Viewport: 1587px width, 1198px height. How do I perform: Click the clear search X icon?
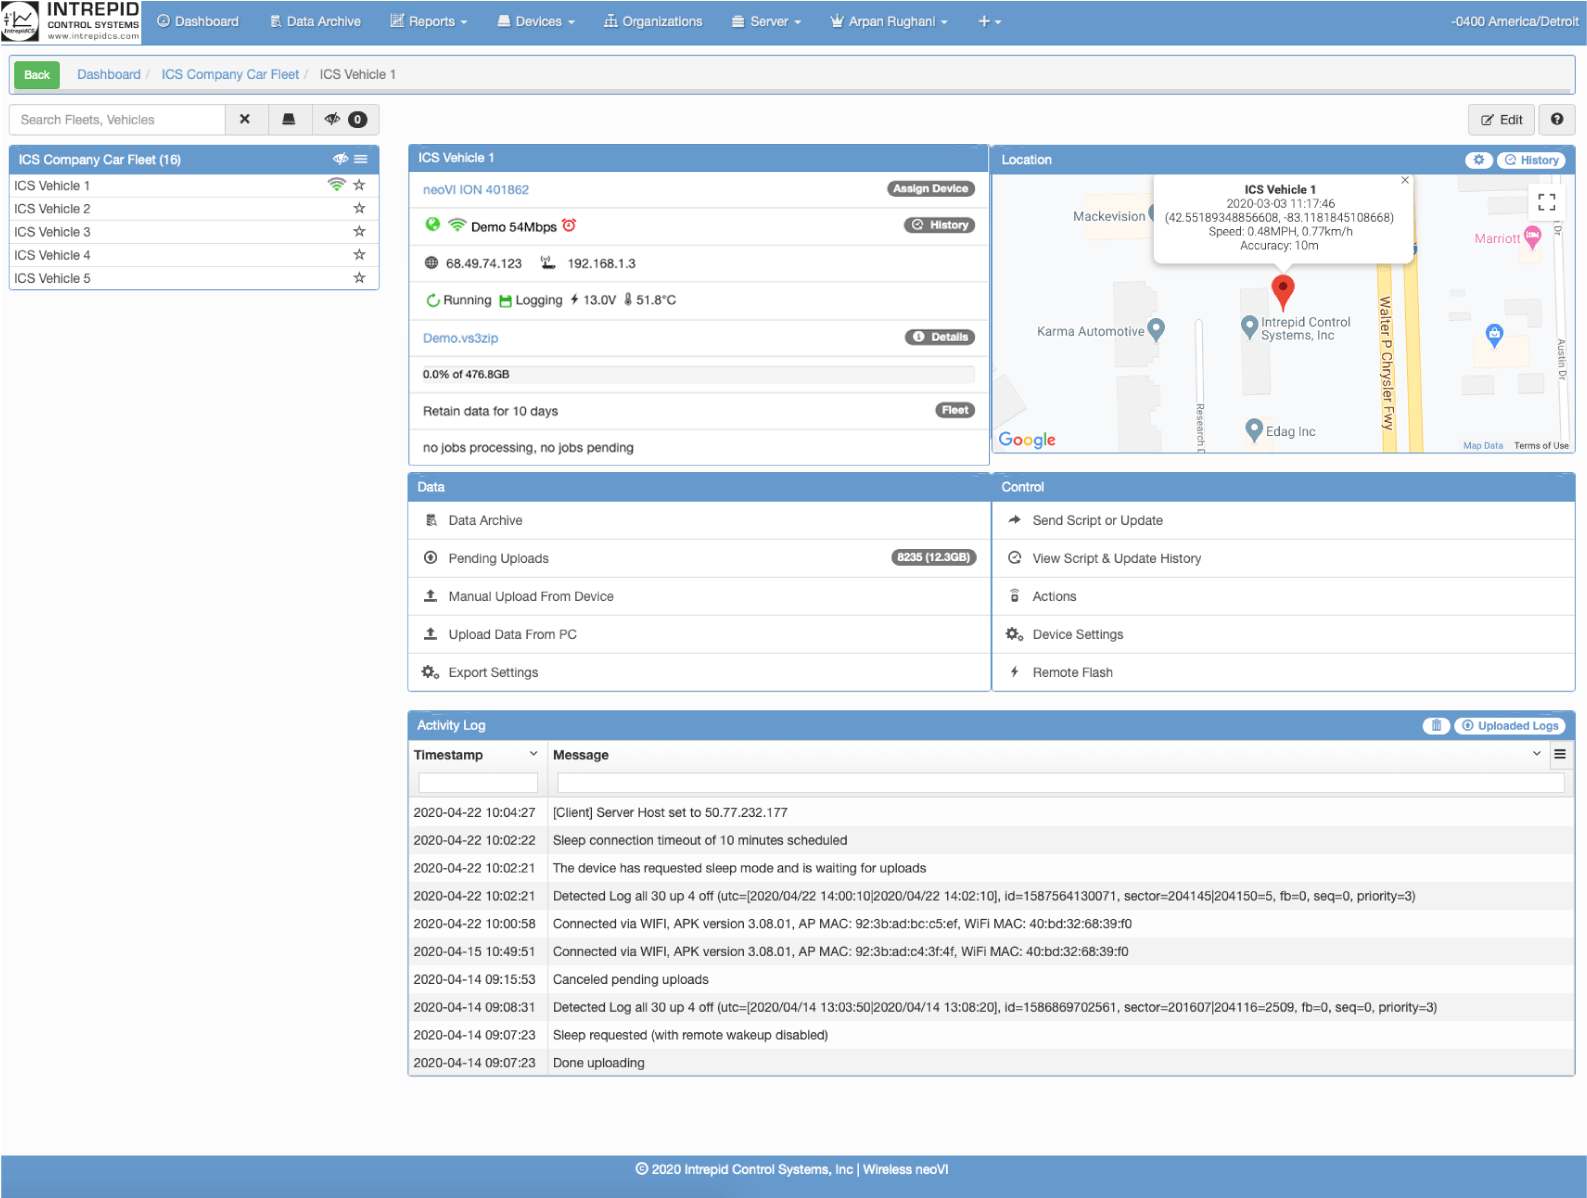tap(245, 120)
